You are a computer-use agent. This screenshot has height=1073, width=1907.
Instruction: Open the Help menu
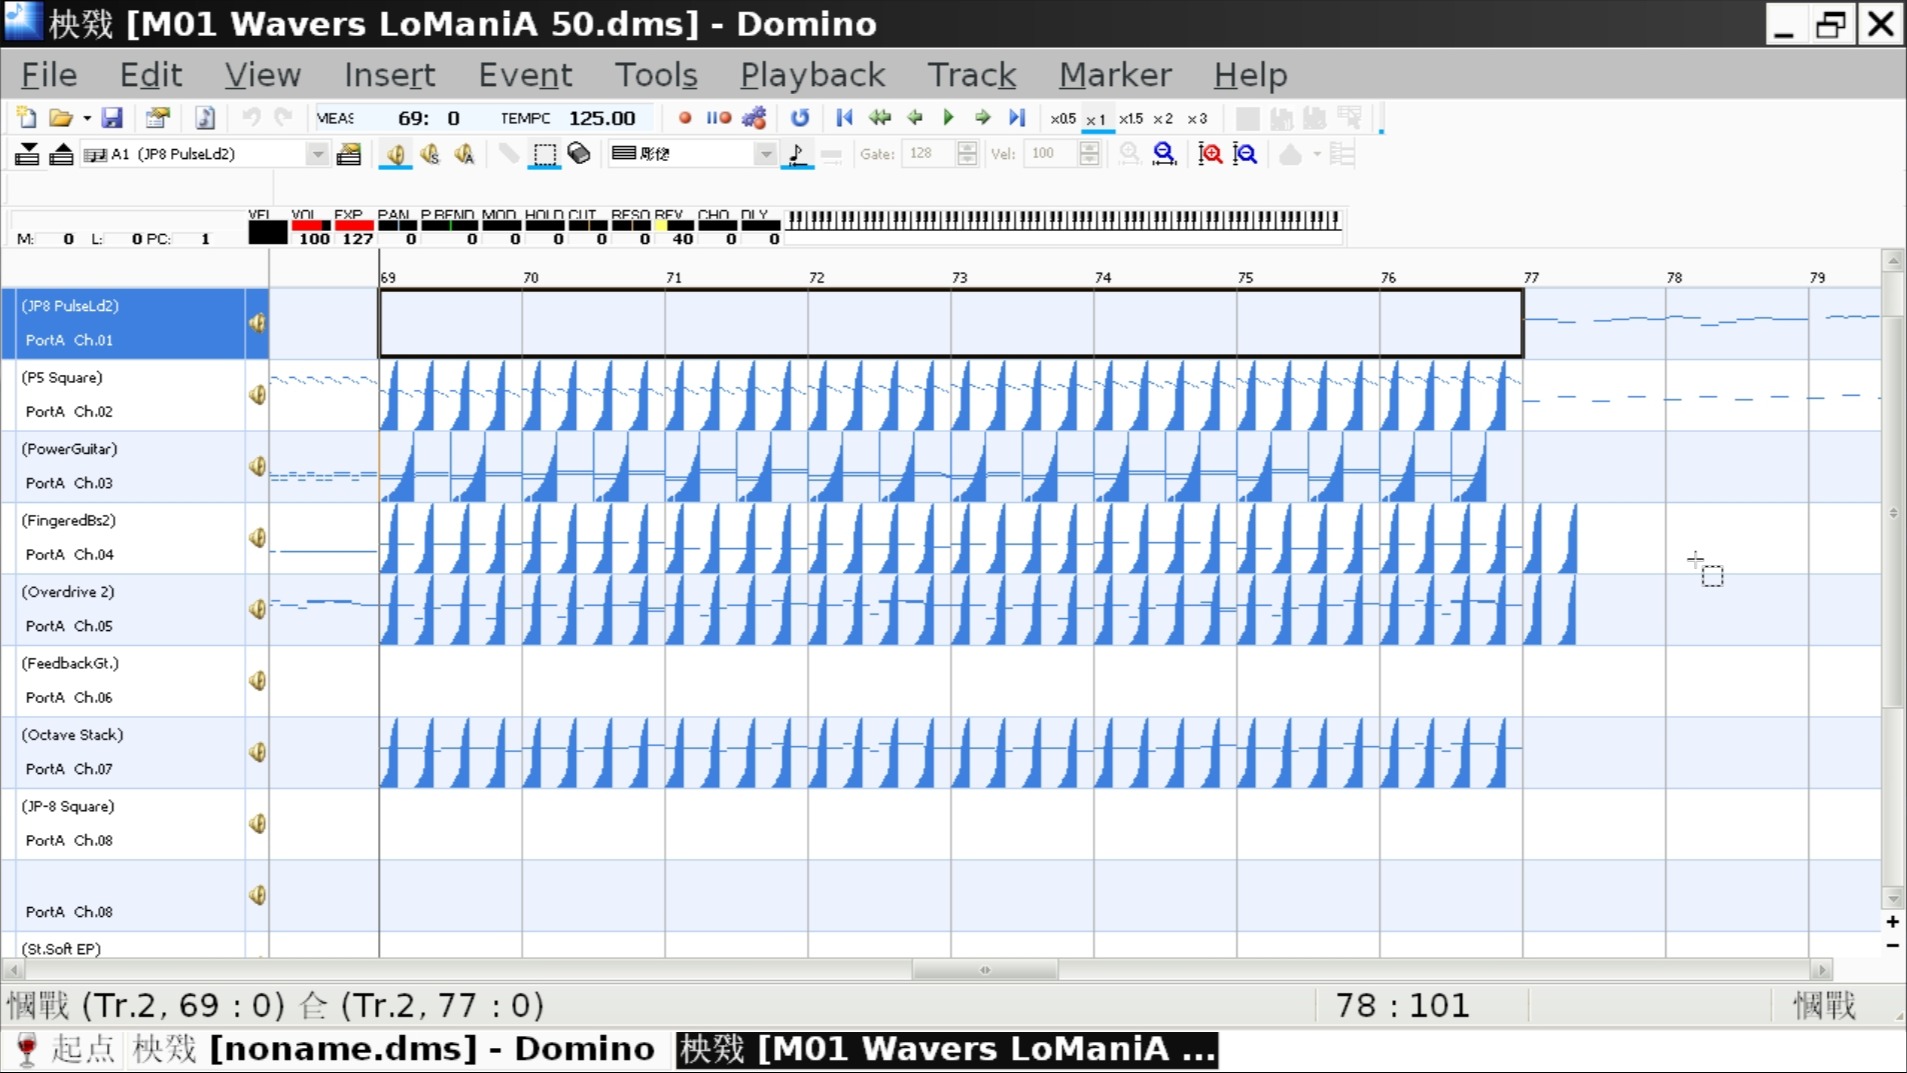[1250, 75]
